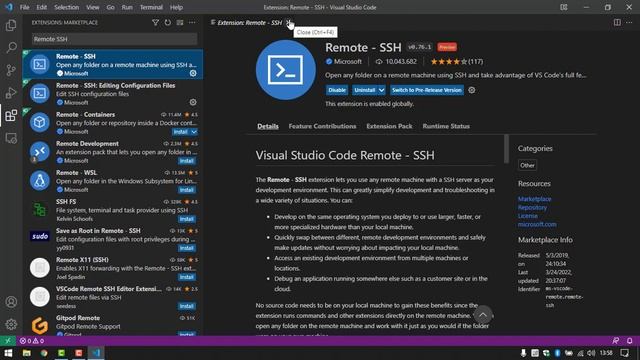This screenshot has width=640, height=360.
Task: Expand Install dropdown arrow for Remote - Containers
Action: pos(194,132)
